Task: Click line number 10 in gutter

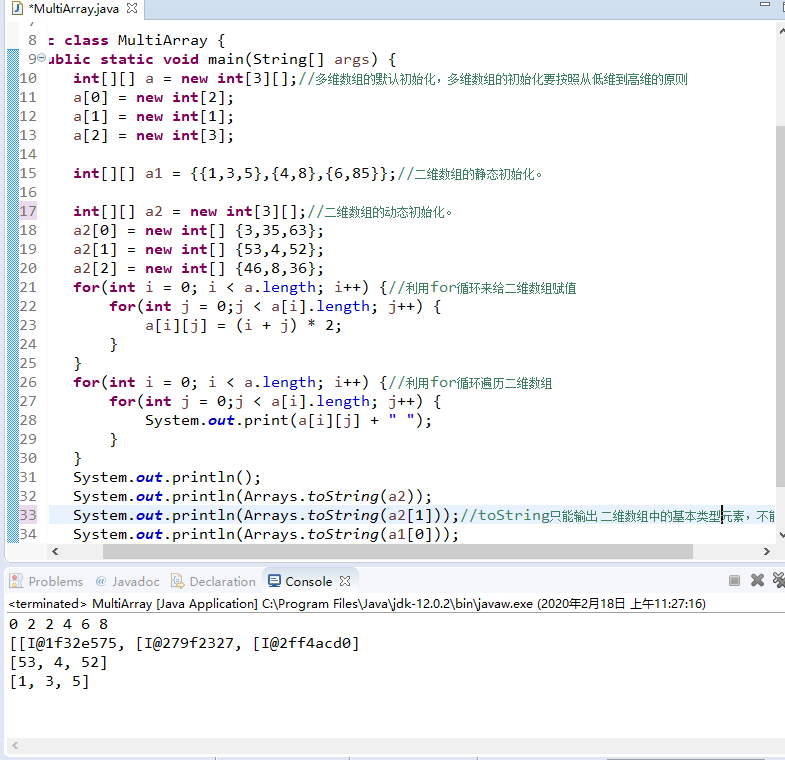Action: (28, 79)
